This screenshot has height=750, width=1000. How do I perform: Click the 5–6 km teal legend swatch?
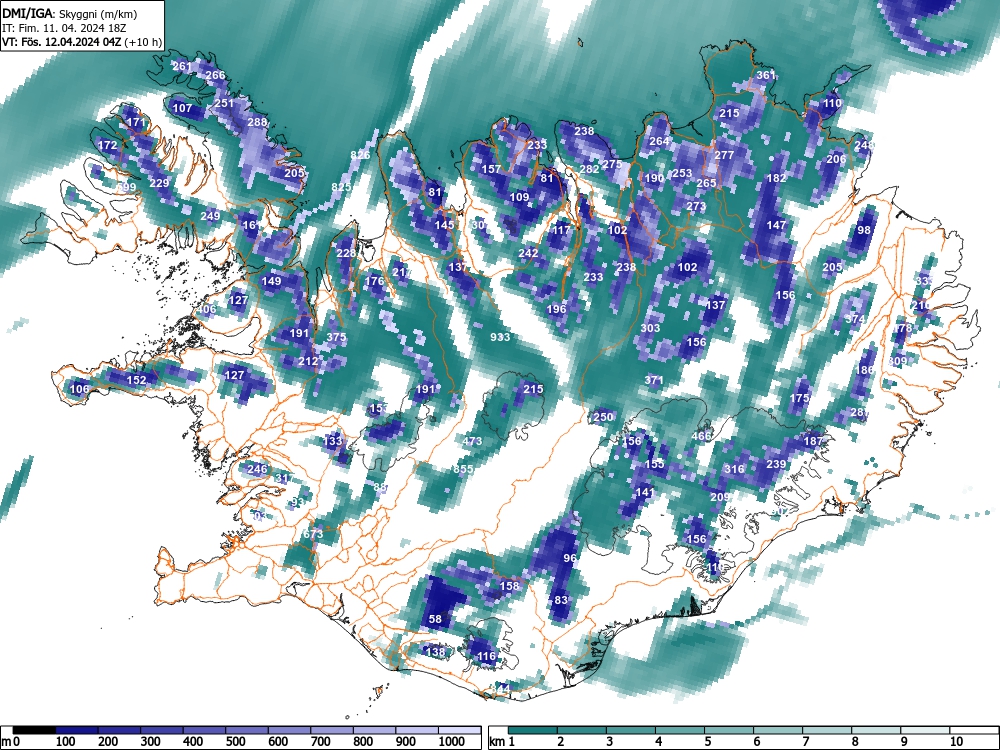[730, 730]
